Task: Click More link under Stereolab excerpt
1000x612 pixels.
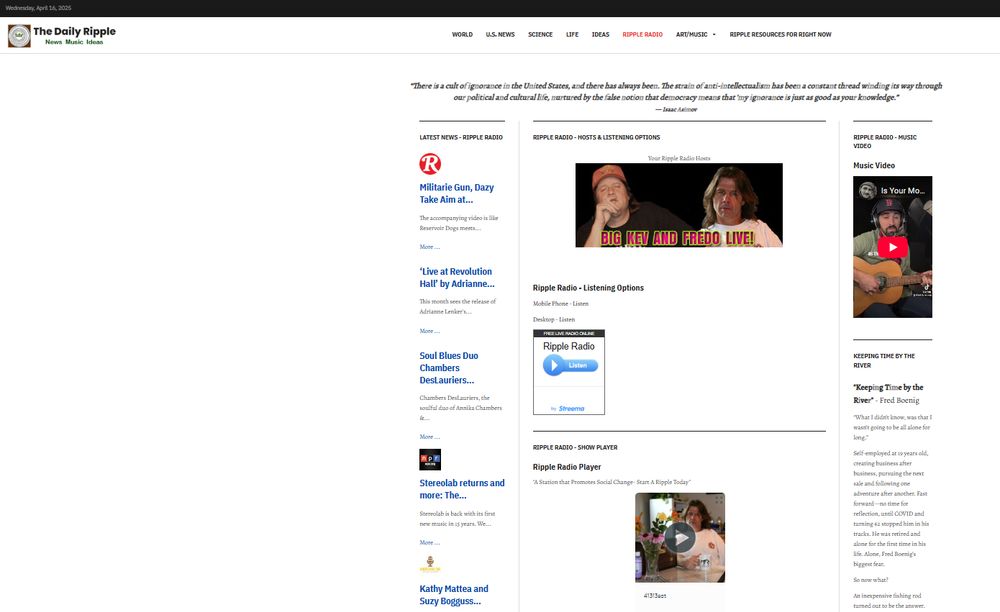Action: (429, 543)
